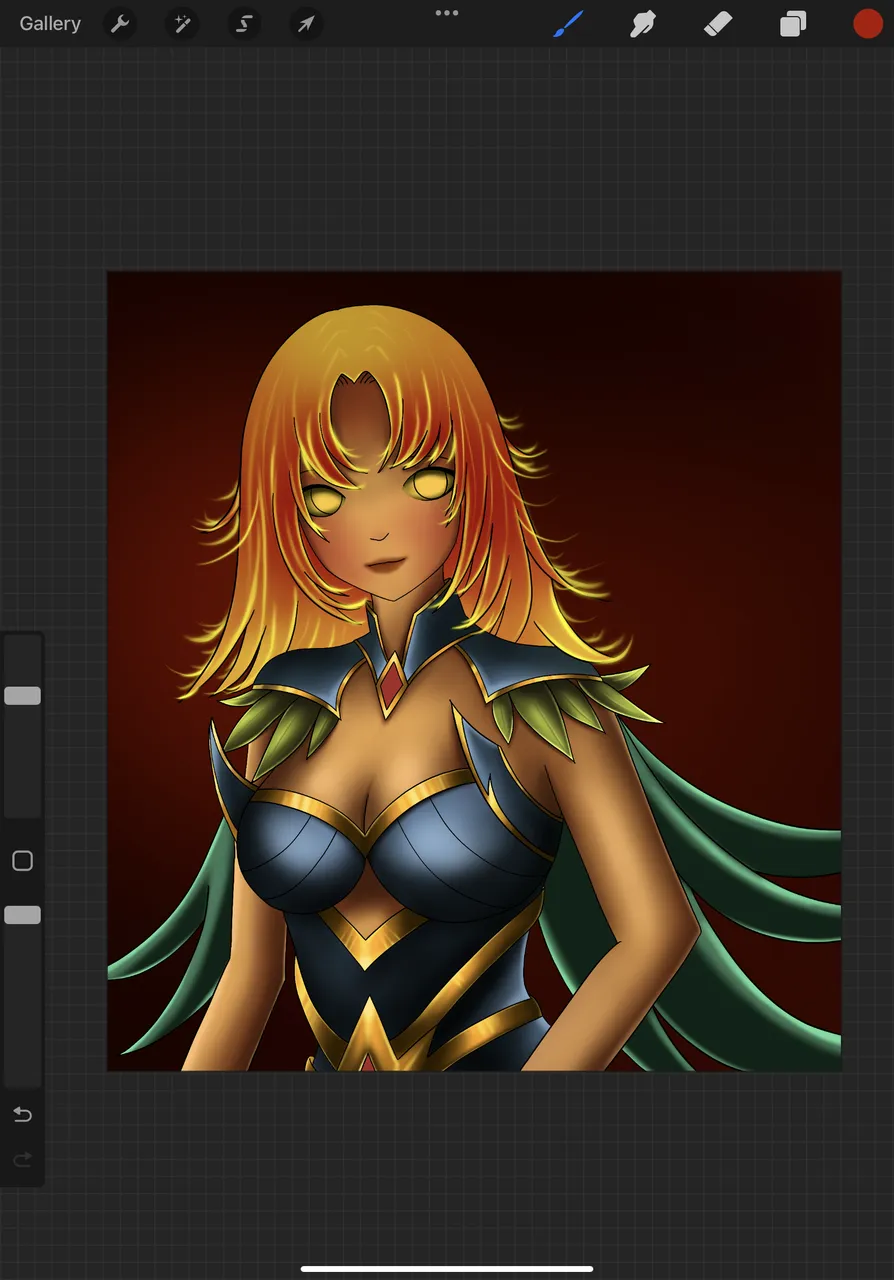Tap the square modify button in sidebar
894x1280 pixels.
coord(22,861)
